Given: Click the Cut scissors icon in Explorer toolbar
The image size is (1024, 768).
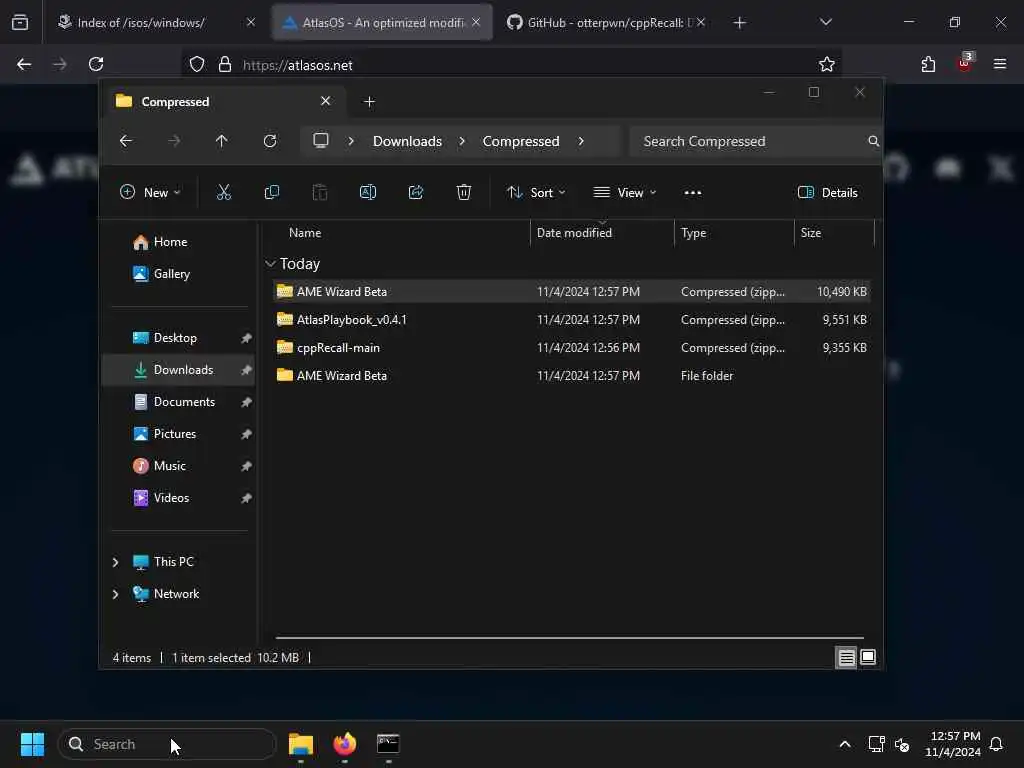Looking at the screenshot, I should [223, 192].
